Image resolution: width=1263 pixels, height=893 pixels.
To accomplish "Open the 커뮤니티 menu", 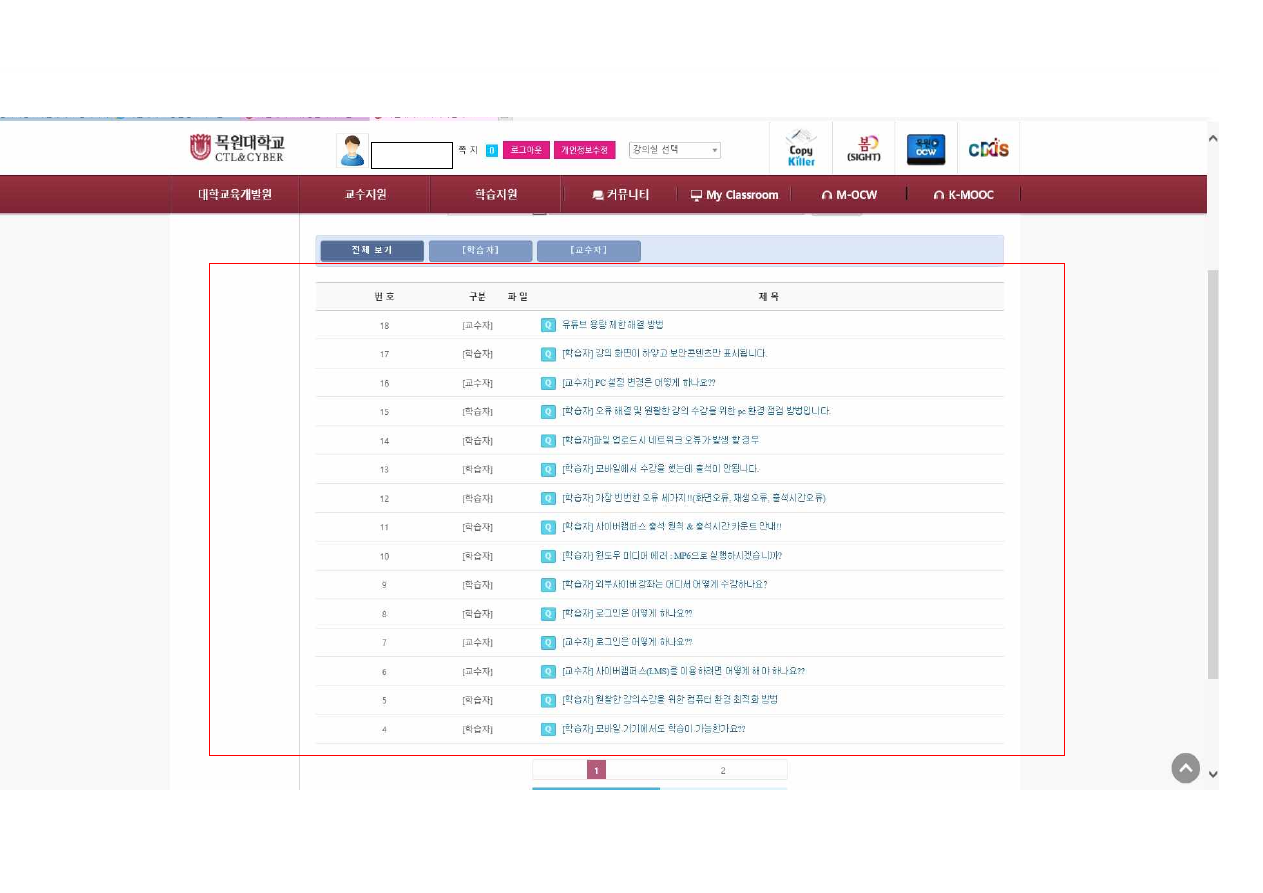I will point(620,195).
